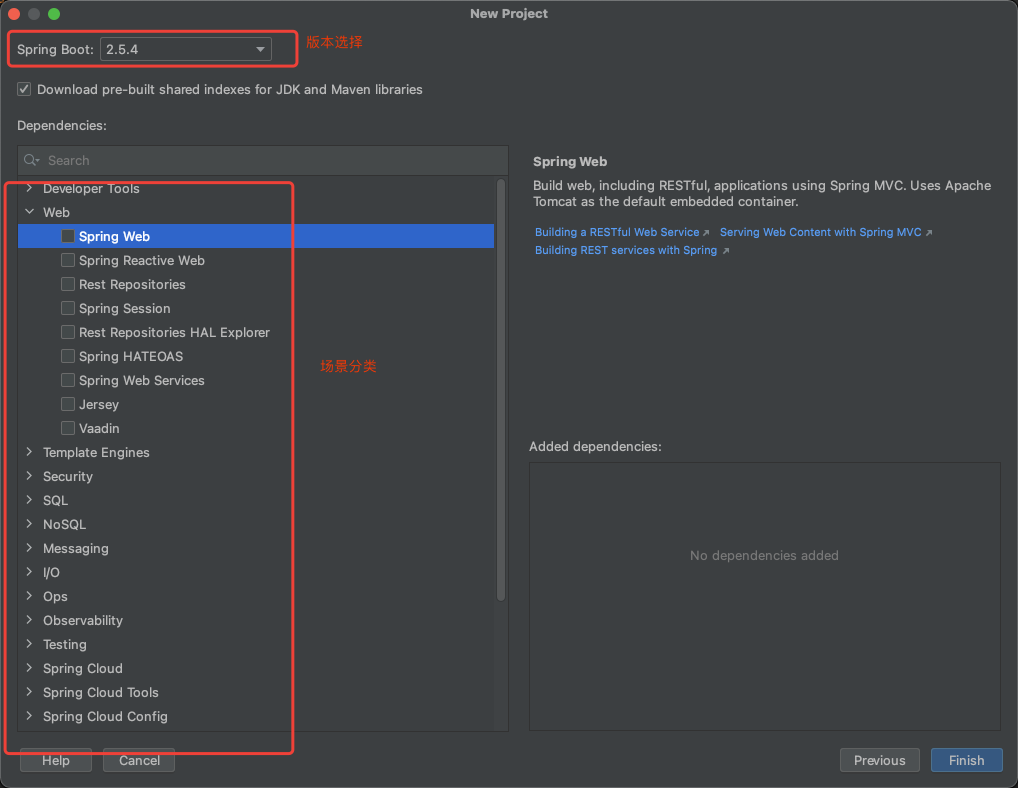Check the Spring Session checkbox

point(68,308)
